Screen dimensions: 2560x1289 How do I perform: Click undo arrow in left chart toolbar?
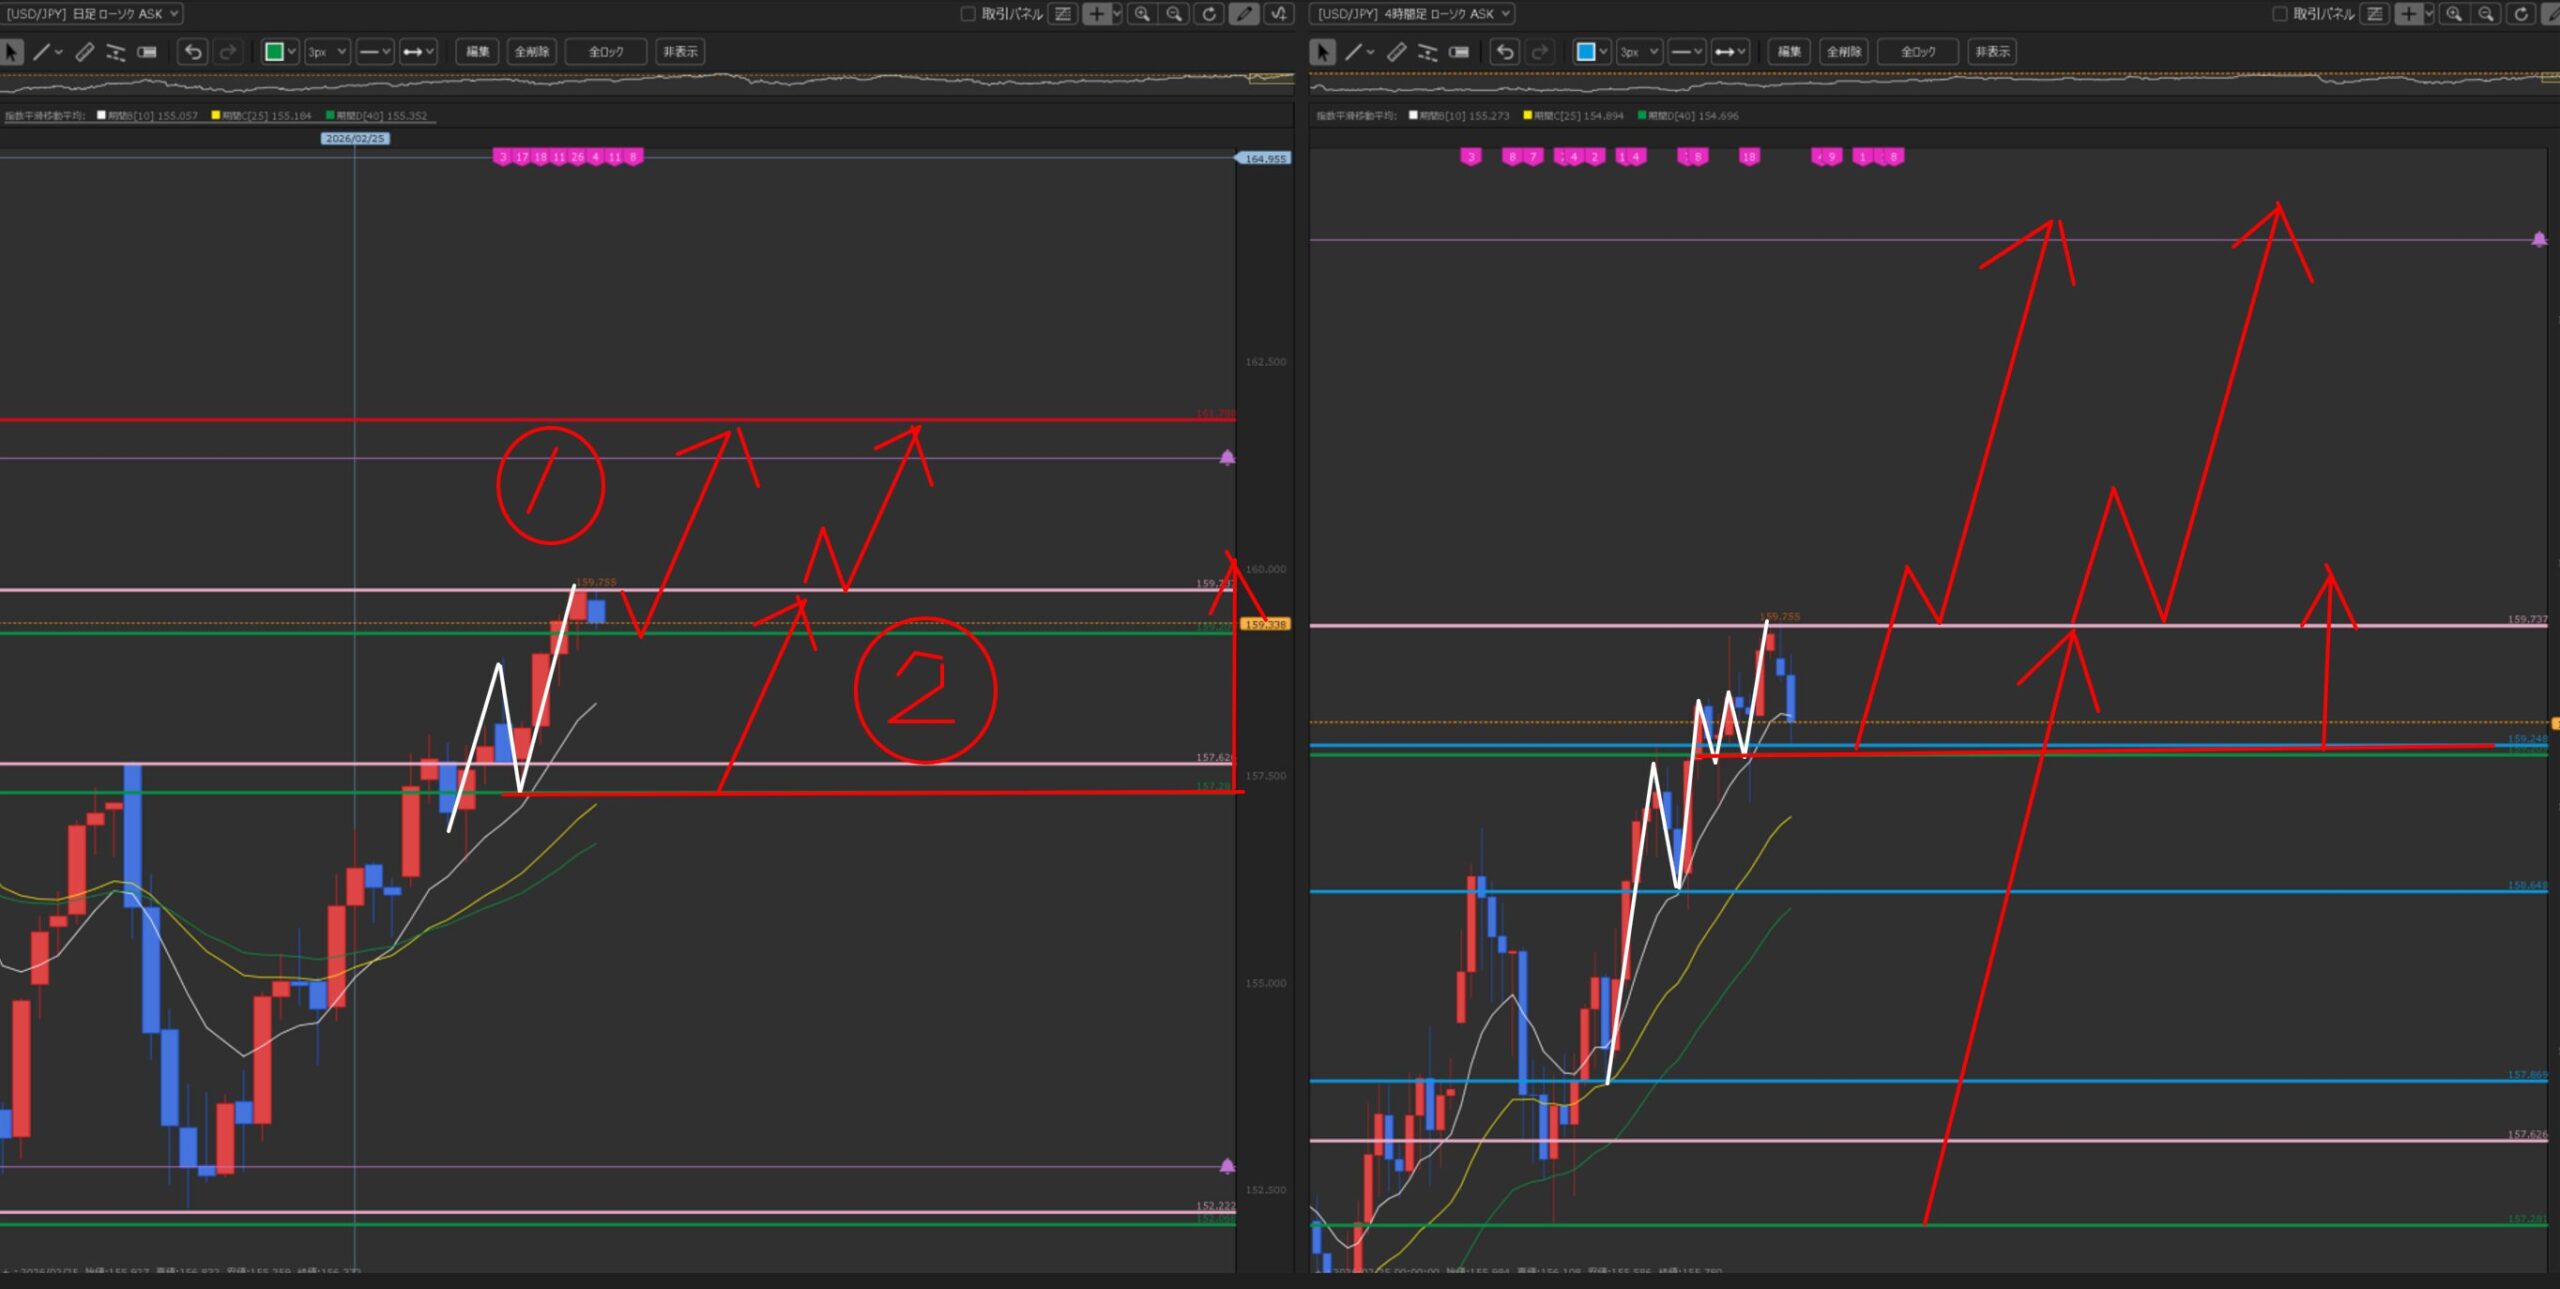[x=193, y=52]
